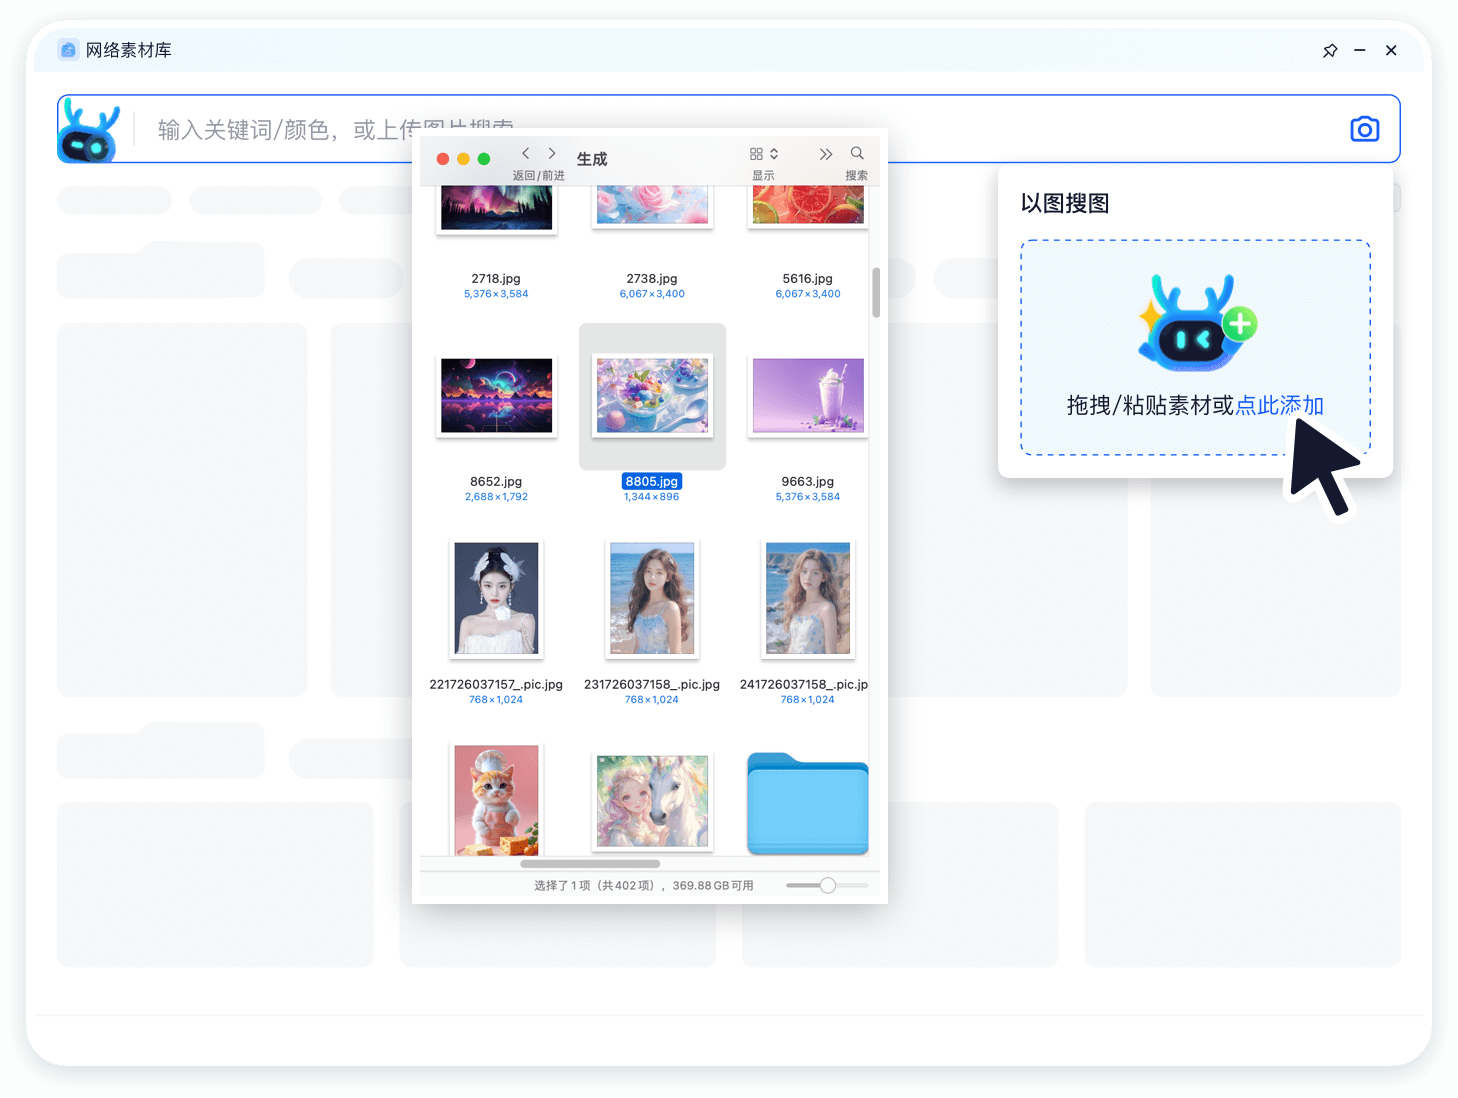Click the camera image search icon
The width and height of the screenshot is (1458, 1098).
1364,129
